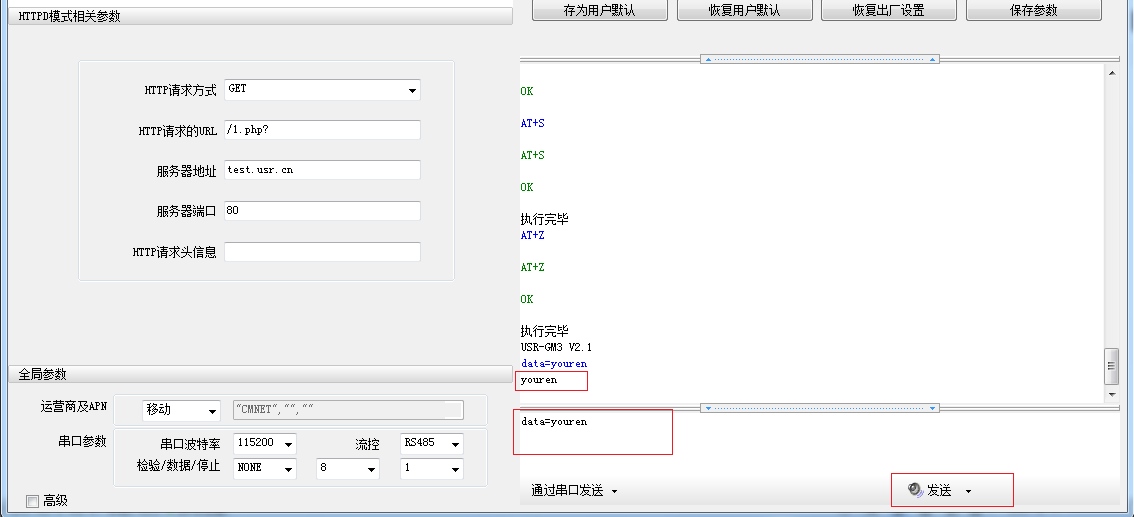
Task: Open the 串口波特率 115200 dropdown
Action: click(288, 444)
